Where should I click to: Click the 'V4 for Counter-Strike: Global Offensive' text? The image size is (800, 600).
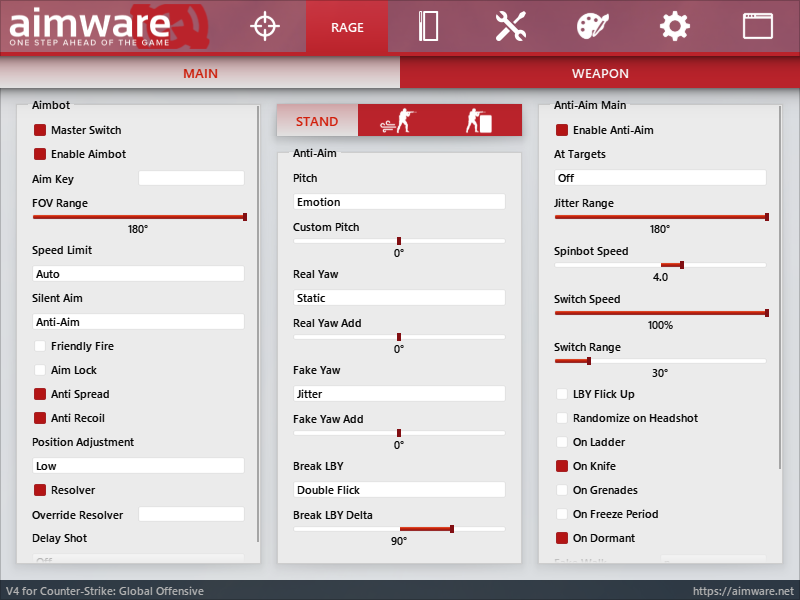(x=105, y=591)
